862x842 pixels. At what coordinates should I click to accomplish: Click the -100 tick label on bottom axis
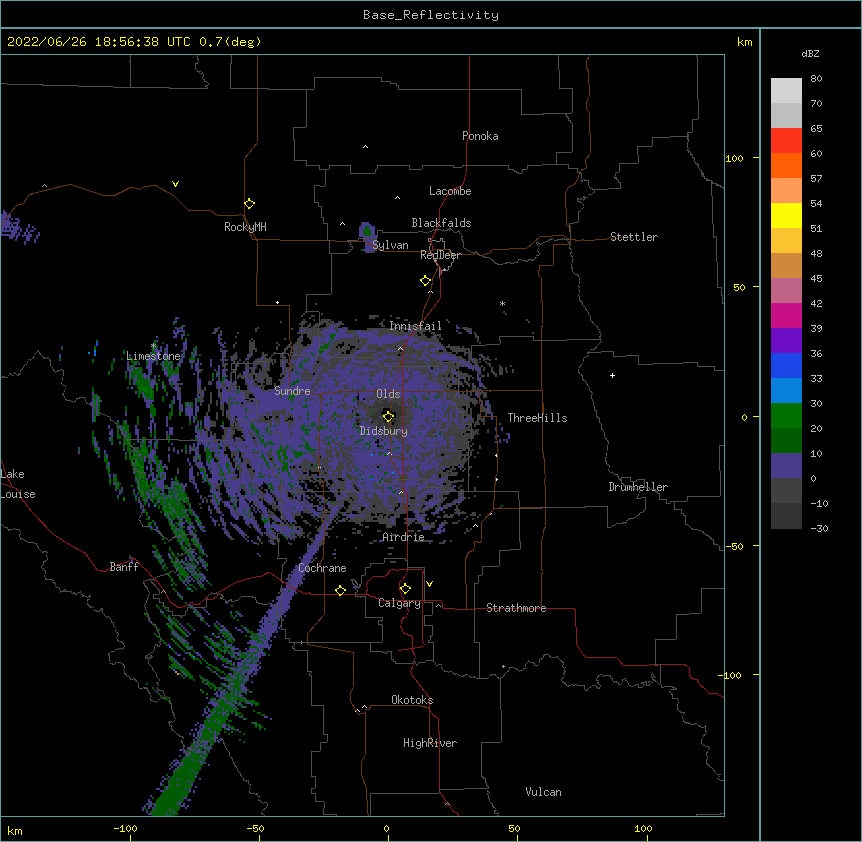125,829
